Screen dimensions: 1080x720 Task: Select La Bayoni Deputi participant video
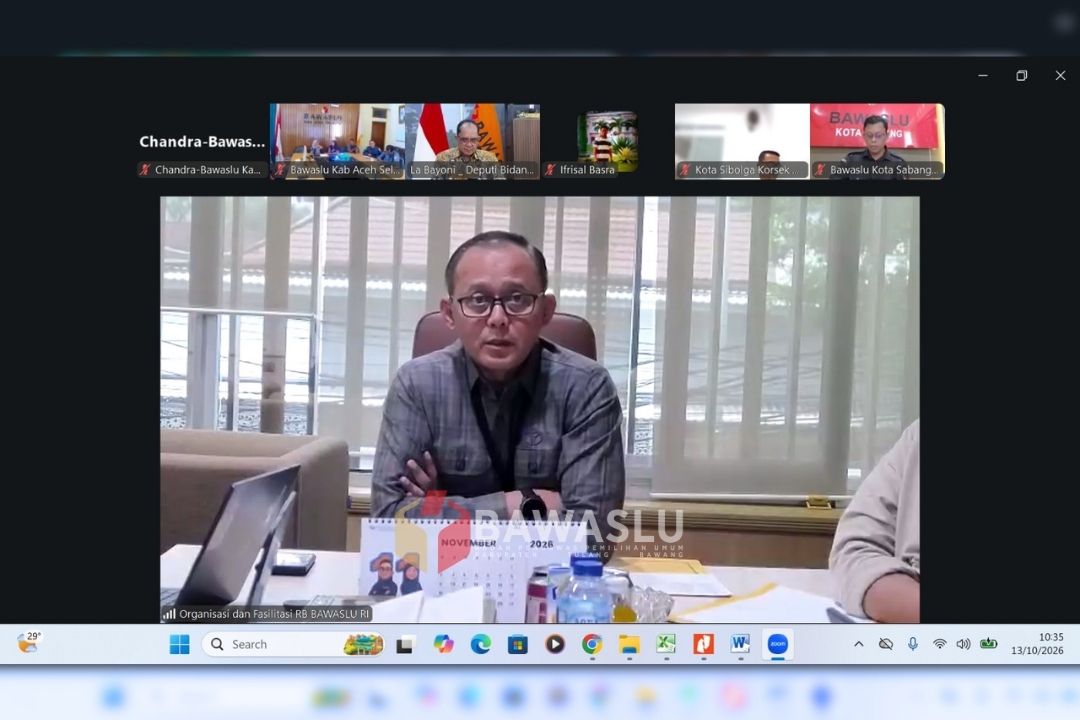point(472,142)
